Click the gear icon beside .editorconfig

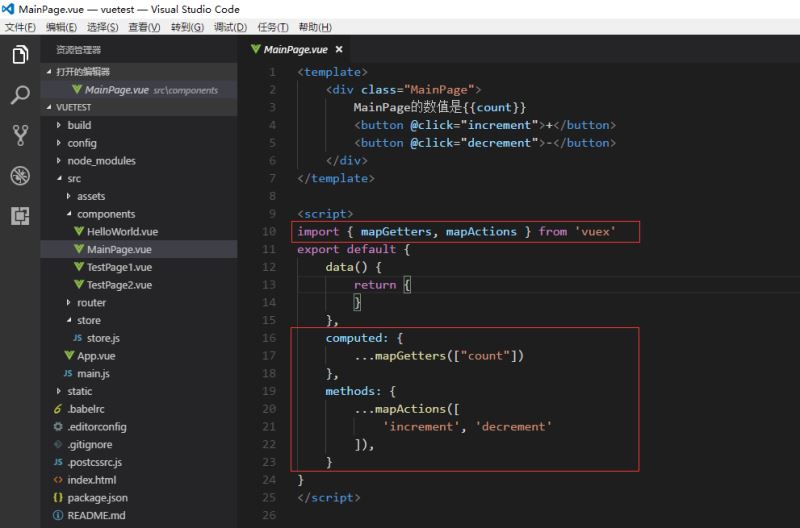click(x=58, y=426)
